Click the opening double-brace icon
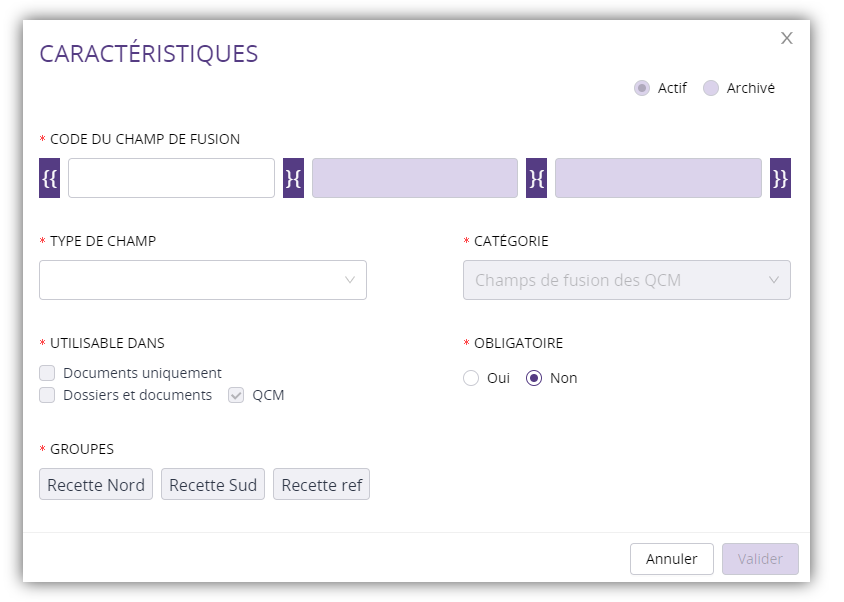Screen dimensions: 844x602 (x=50, y=178)
